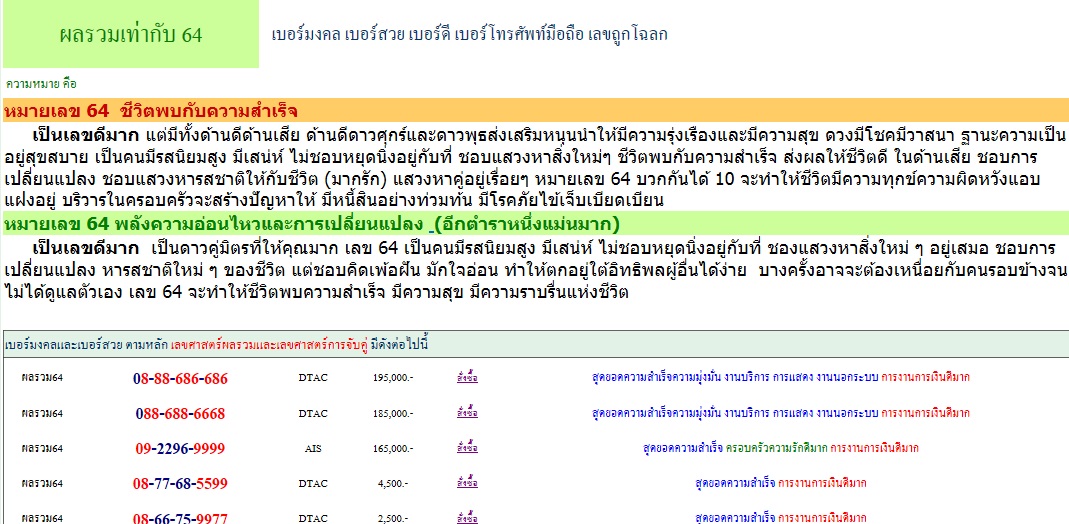The width and height of the screenshot is (1069, 524).
Task: Click the description in the 08-88-686-686 row
Action: point(781,377)
